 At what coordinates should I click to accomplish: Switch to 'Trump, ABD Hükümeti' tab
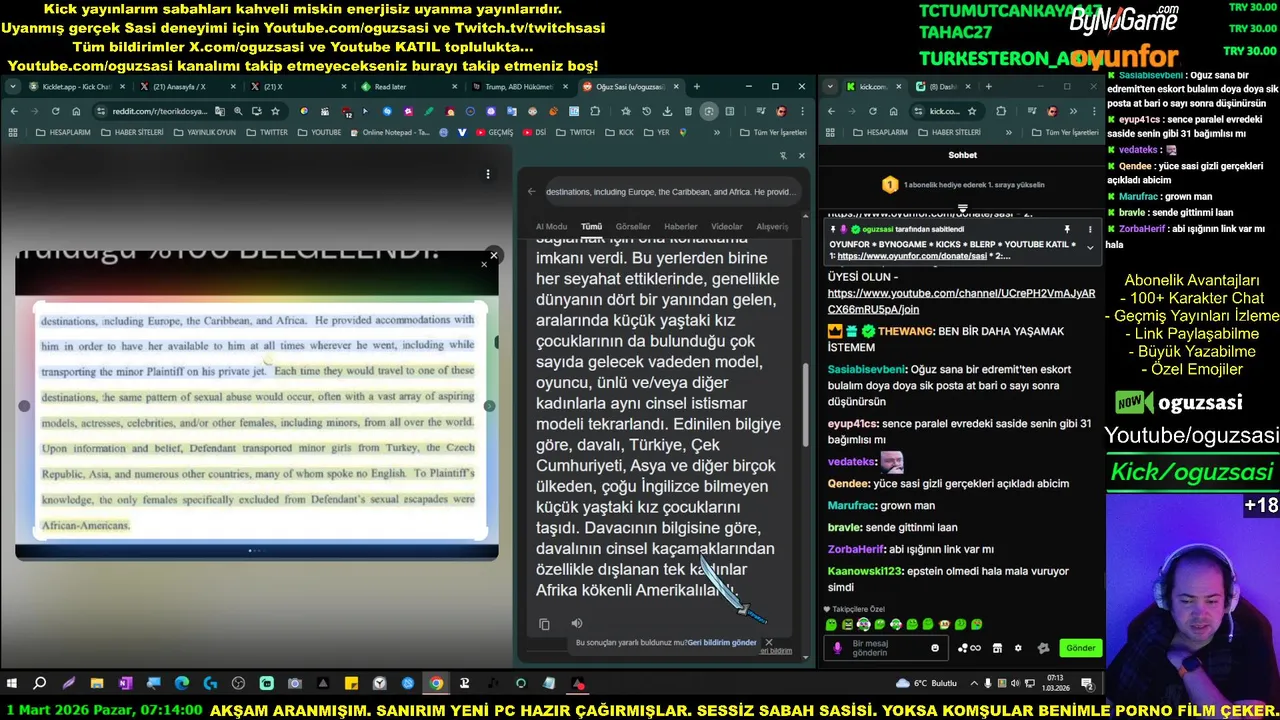pos(518,86)
